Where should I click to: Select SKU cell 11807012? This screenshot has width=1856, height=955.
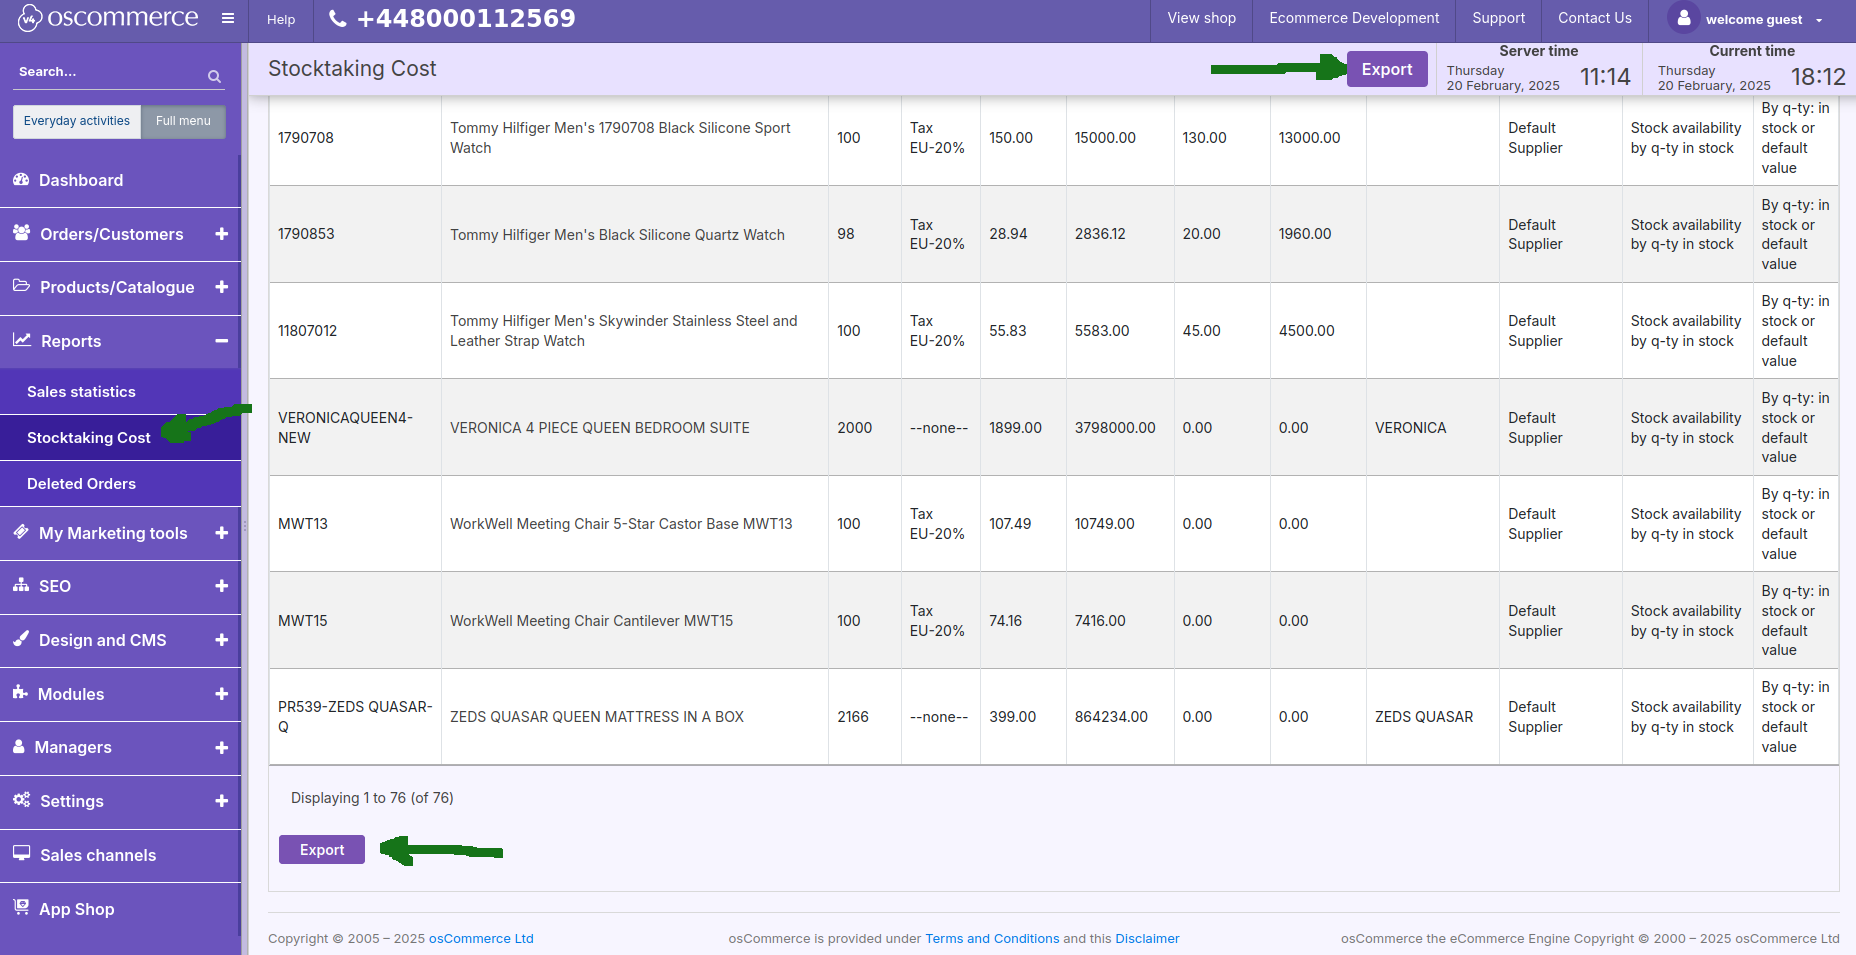point(308,331)
